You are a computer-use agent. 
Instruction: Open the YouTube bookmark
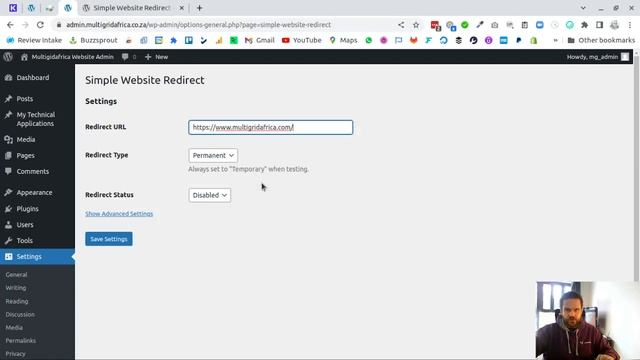302,40
